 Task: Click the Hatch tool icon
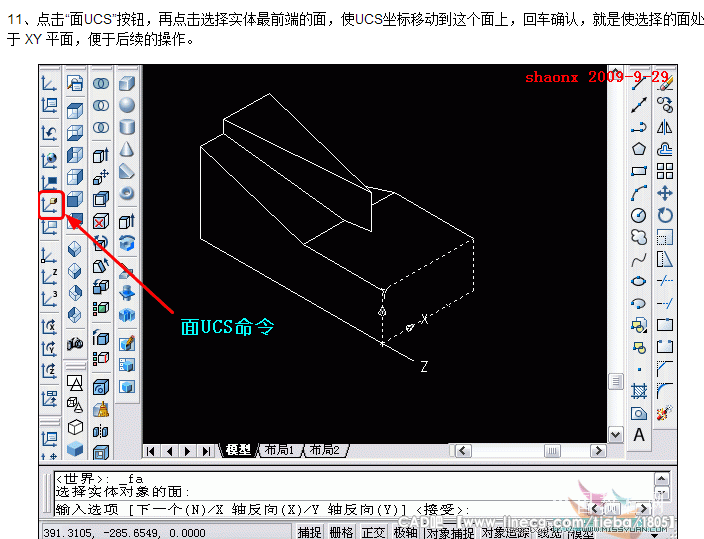pyautogui.click(x=638, y=391)
